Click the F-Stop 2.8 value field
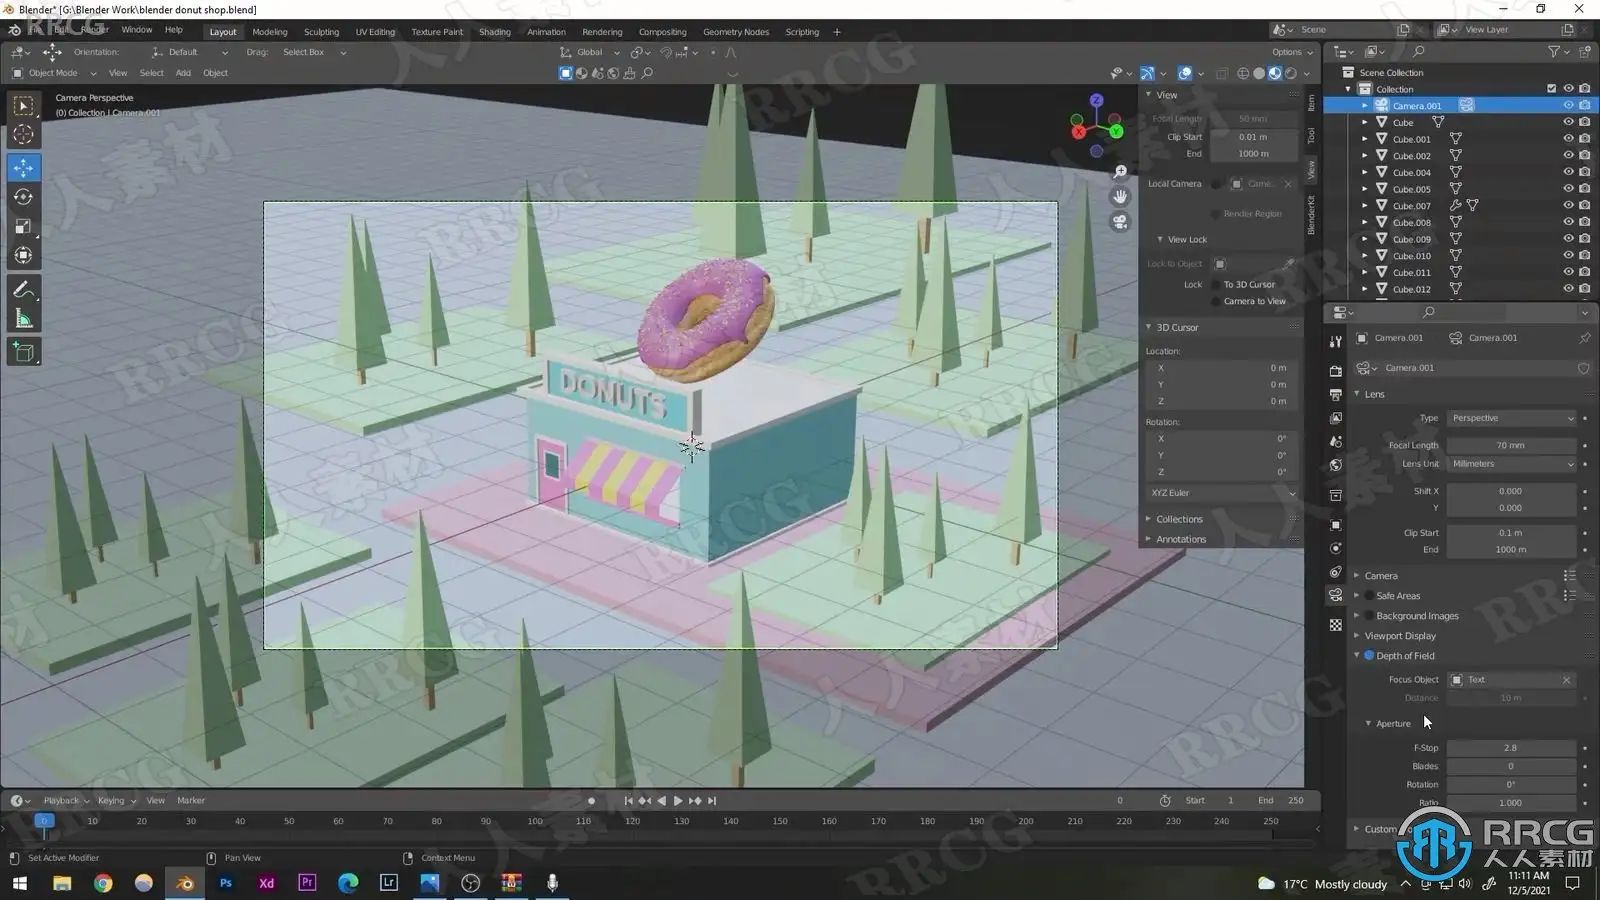1600x900 pixels. point(1510,748)
